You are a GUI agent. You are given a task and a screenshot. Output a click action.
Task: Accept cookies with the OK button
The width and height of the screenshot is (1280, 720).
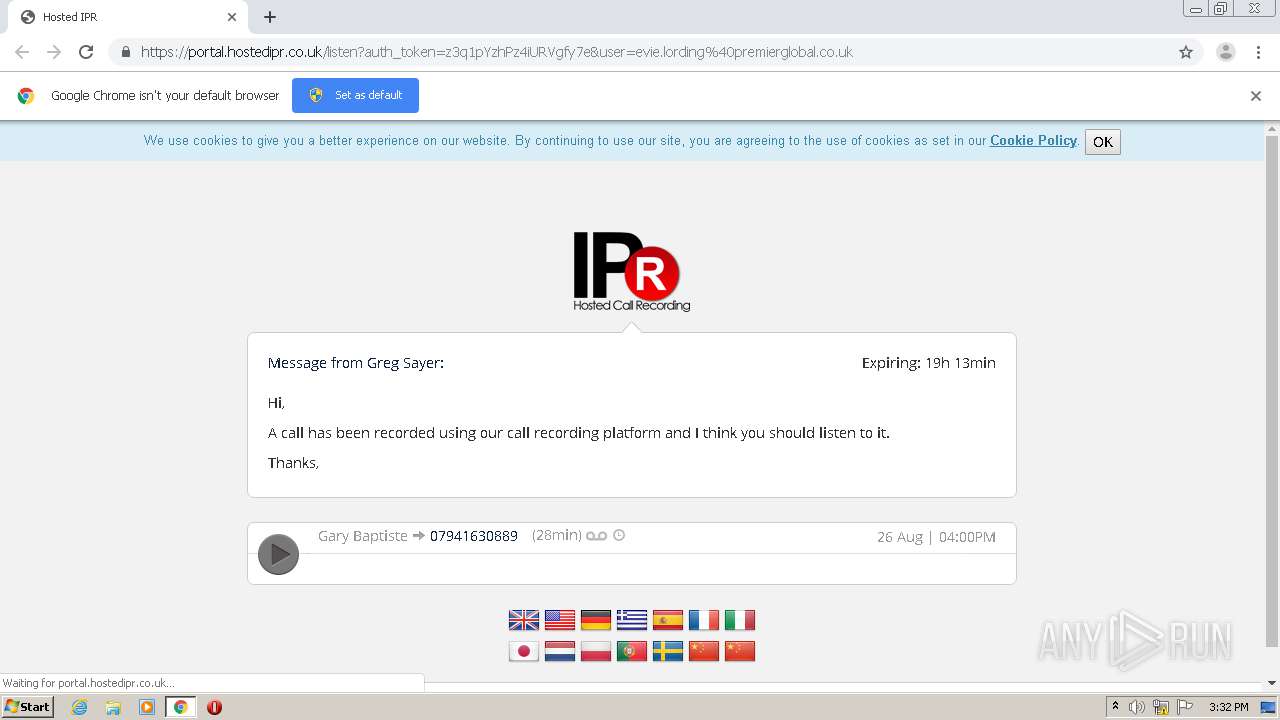click(x=1103, y=142)
